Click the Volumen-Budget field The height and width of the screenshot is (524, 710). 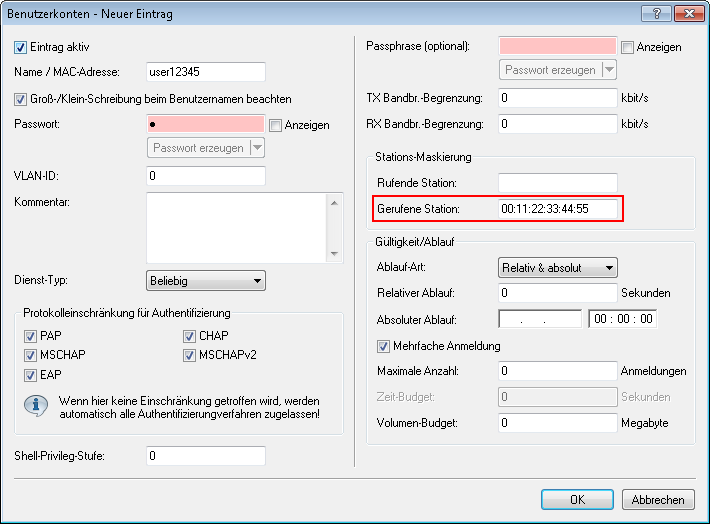pyautogui.click(x=558, y=423)
